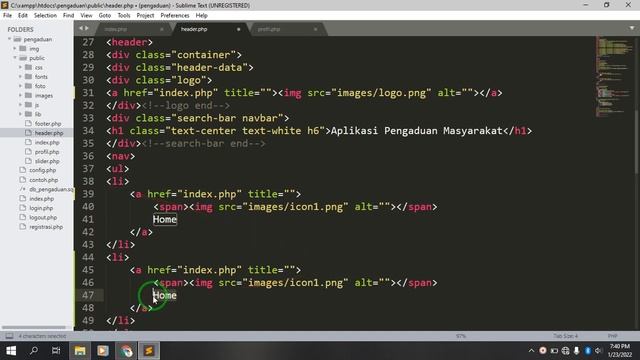This screenshot has width=640, height=360.
Task: Expand the images folder arrow
Action: coord(20,95)
